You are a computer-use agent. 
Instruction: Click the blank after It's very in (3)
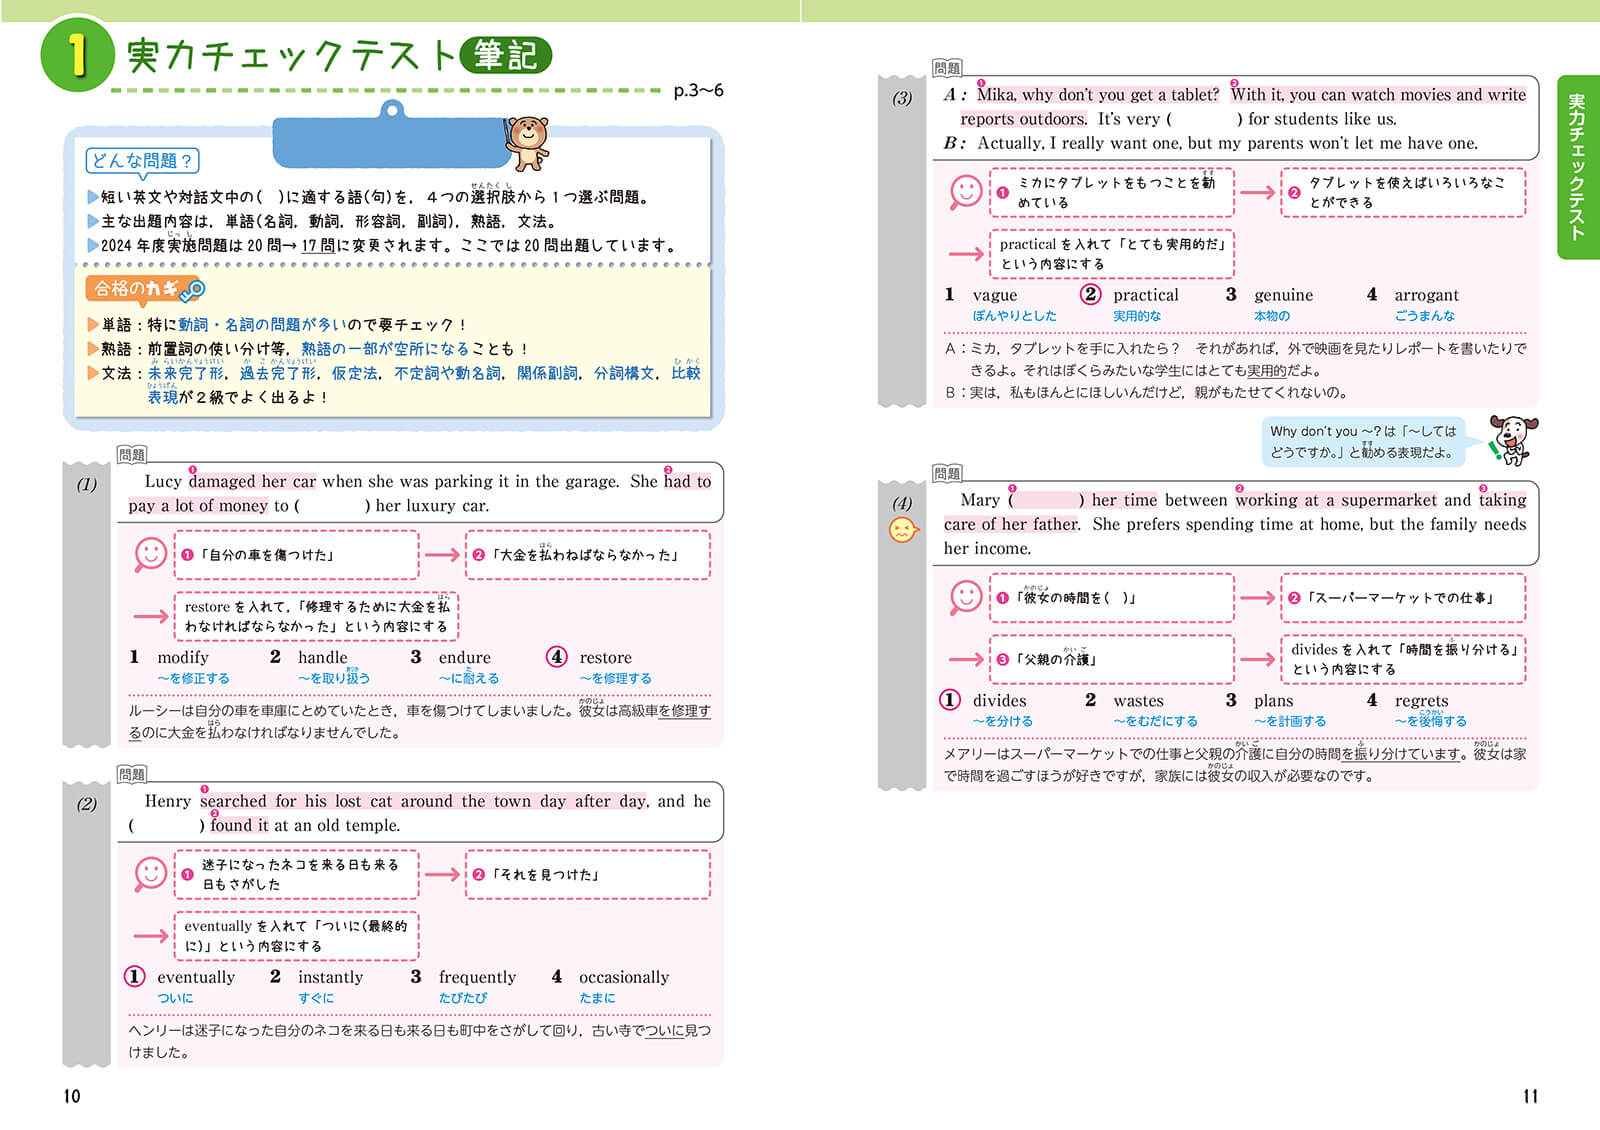(x=1204, y=119)
